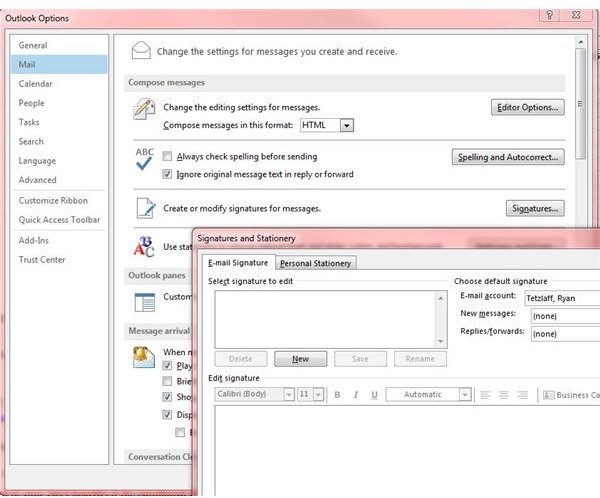Screen dimensions: 600x498
Task: Align signature text right
Action: tap(522, 395)
